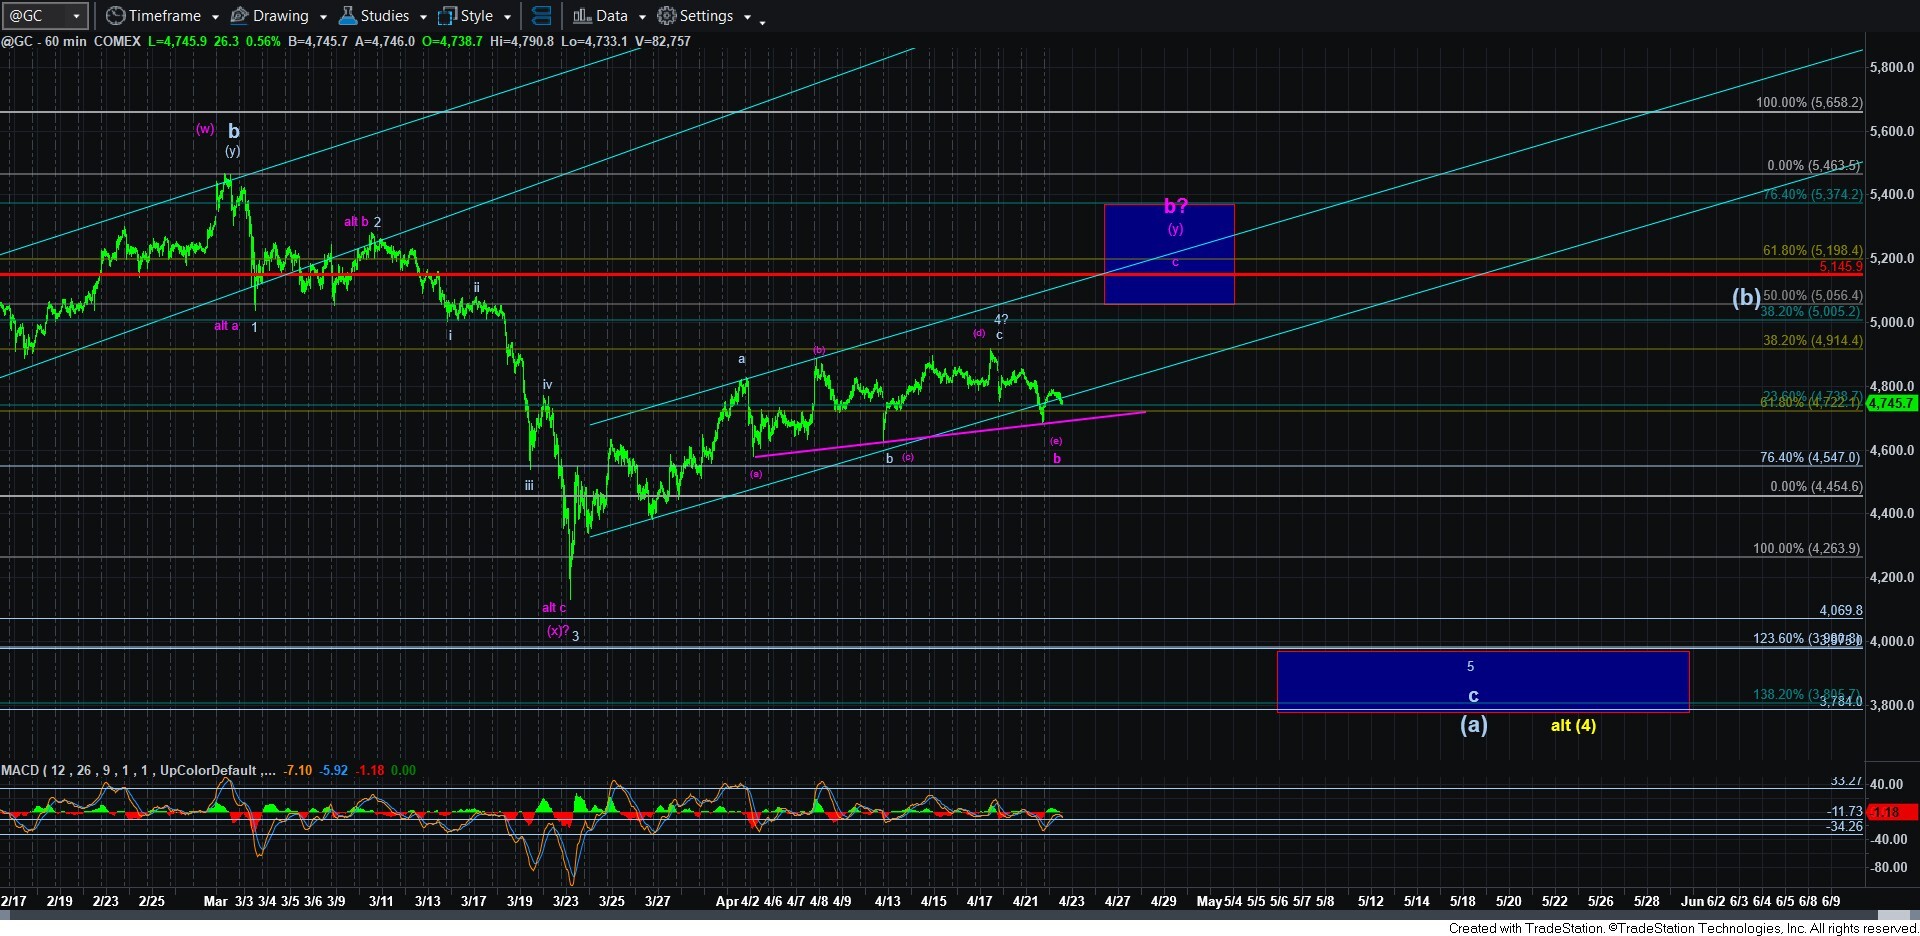Open the Style menu label
The height and width of the screenshot is (936, 1920).
pyautogui.click(x=477, y=16)
